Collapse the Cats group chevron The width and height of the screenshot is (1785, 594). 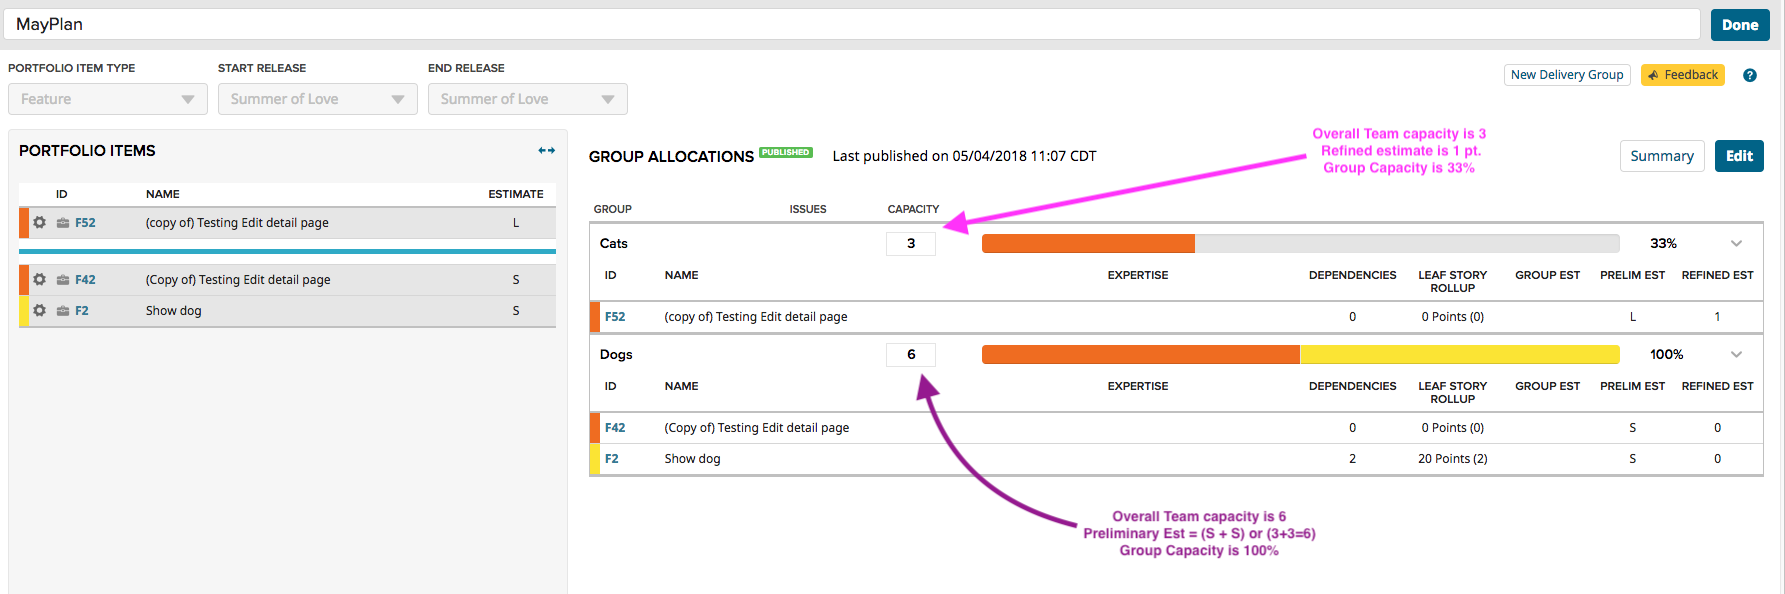tap(1736, 244)
